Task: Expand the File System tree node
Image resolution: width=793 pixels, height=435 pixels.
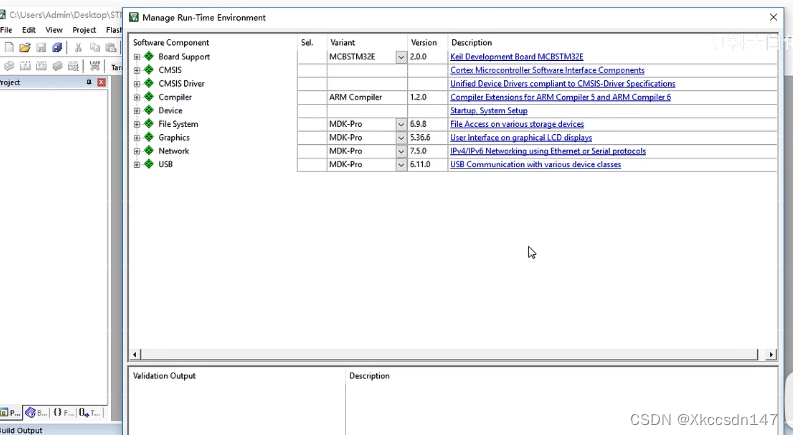Action: pyautogui.click(x=137, y=124)
